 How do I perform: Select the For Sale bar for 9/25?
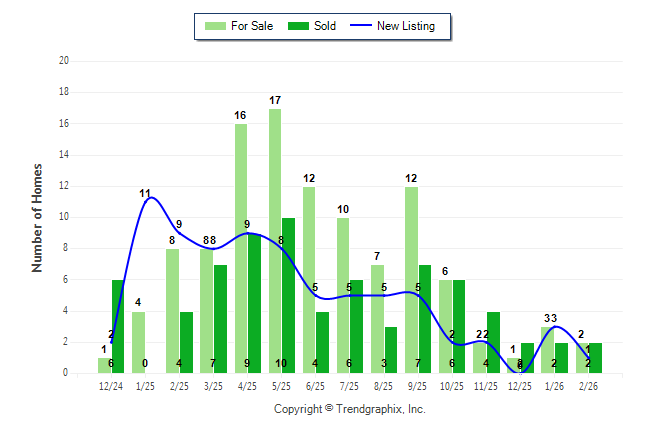tap(411, 279)
